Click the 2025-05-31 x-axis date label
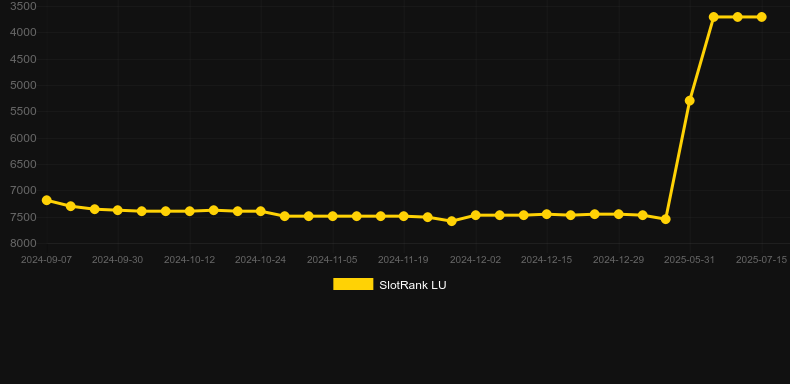Image resolution: width=790 pixels, height=384 pixels. coord(689,260)
